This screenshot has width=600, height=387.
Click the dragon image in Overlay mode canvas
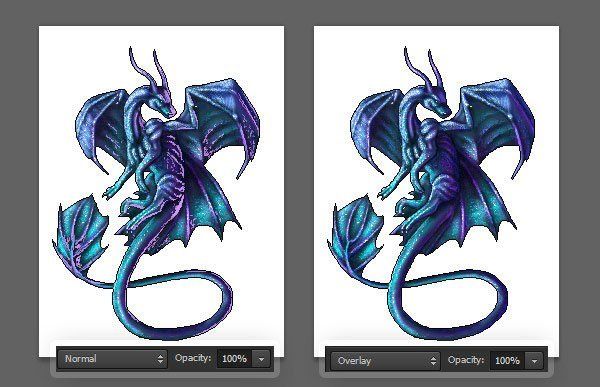click(432, 193)
